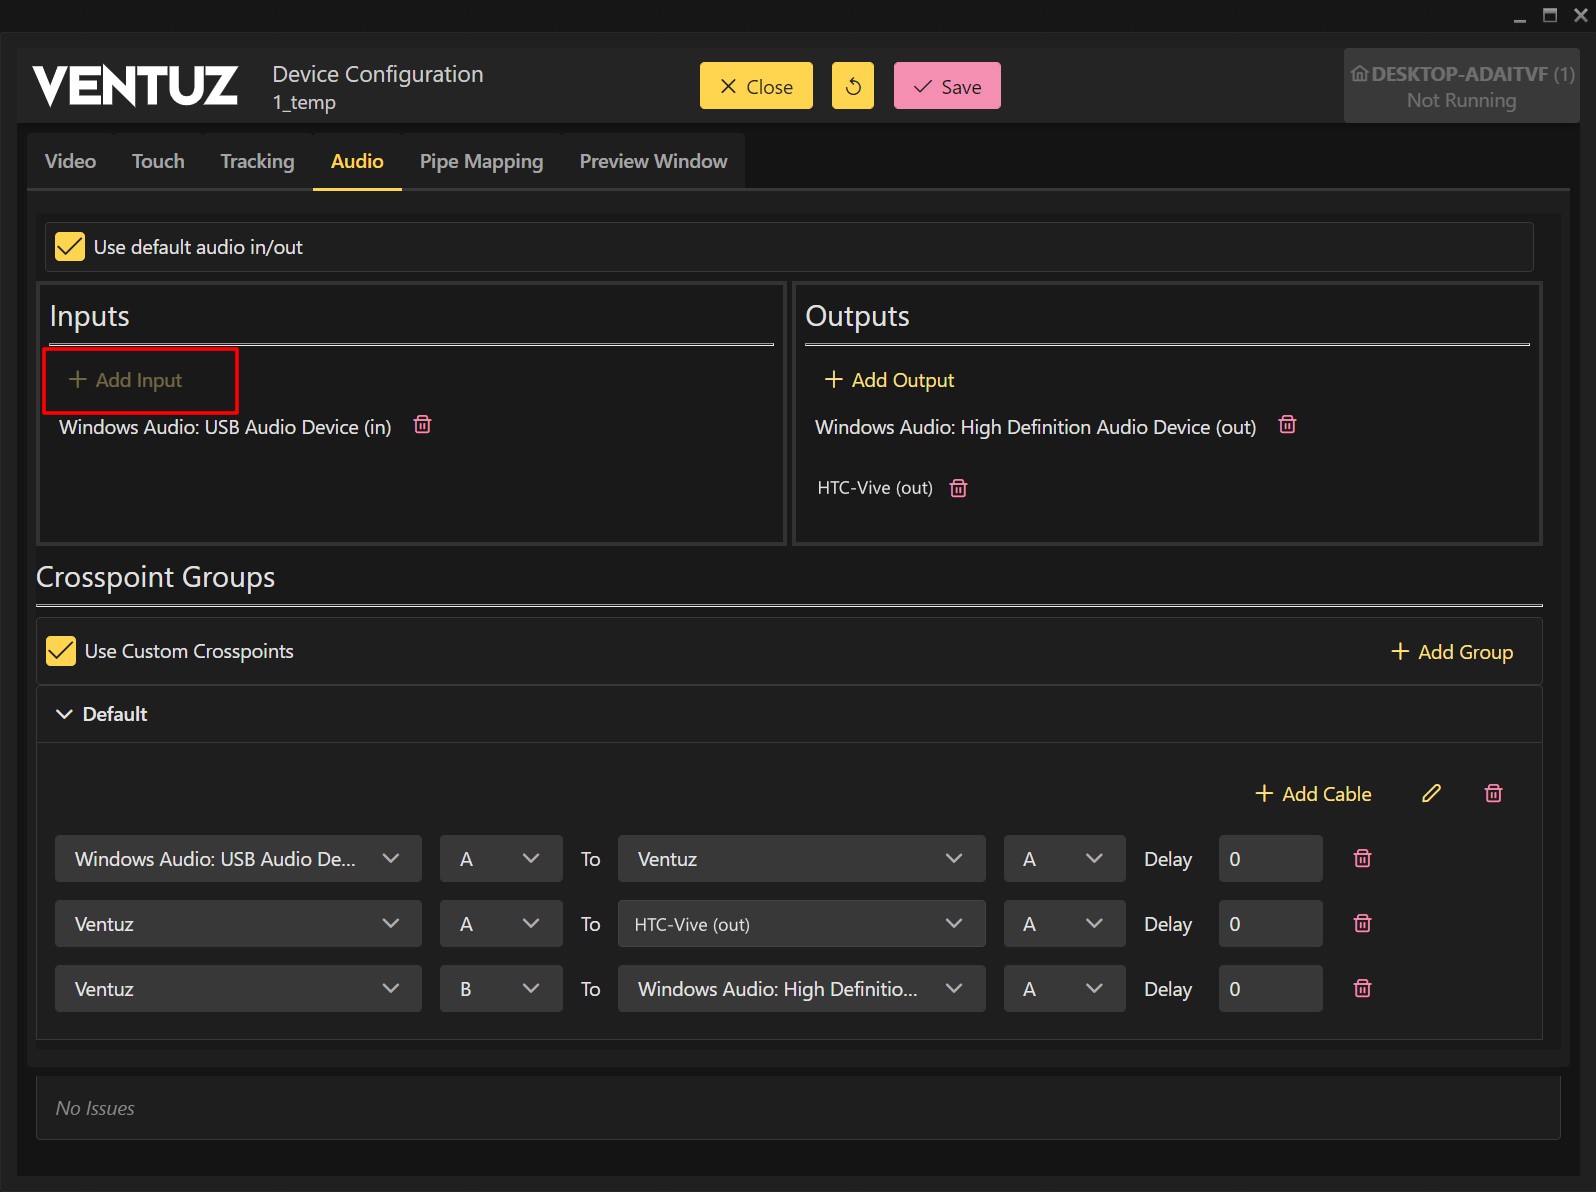Delete the Ventuz to HTC-Vive cable
Image resolution: width=1596 pixels, height=1192 pixels.
[x=1362, y=923]
